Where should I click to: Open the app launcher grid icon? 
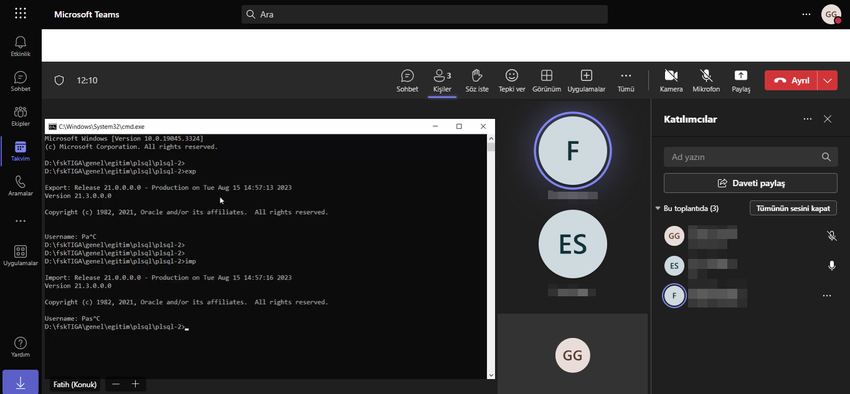tap(21, 14)
